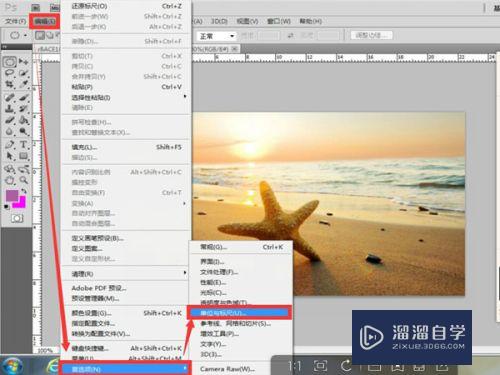Select 常规(G)... in preferences submenu
This screenshot has width=500, height=375.
241,247
